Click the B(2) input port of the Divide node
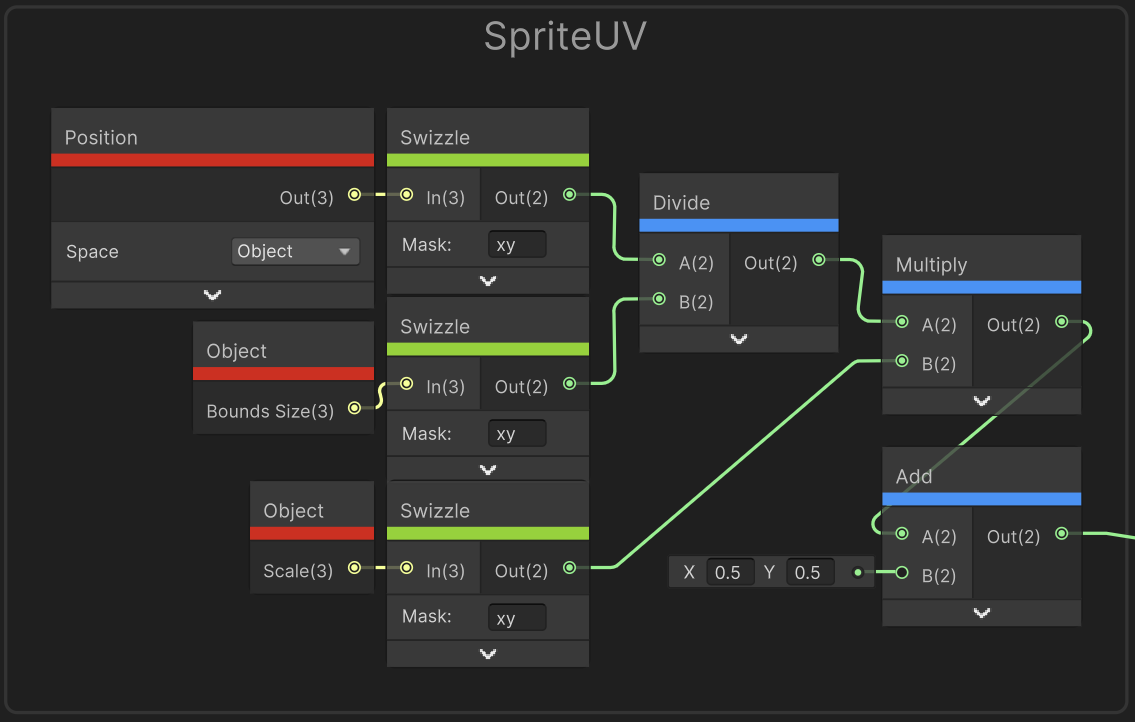This screenshot has width=1135, height=722. coord(659,298)
